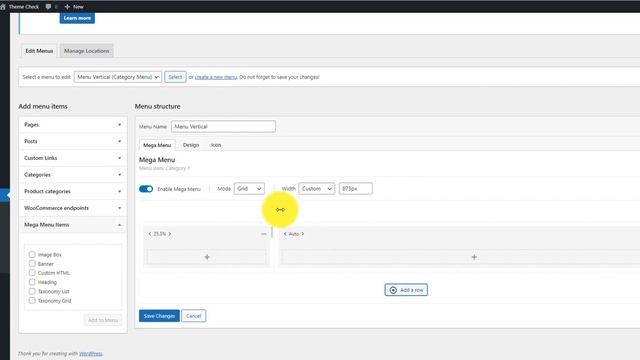Screen dimensions: 640x360
Task: Open the Mode Grid dropdown
Action: click(x=249, y=189)
